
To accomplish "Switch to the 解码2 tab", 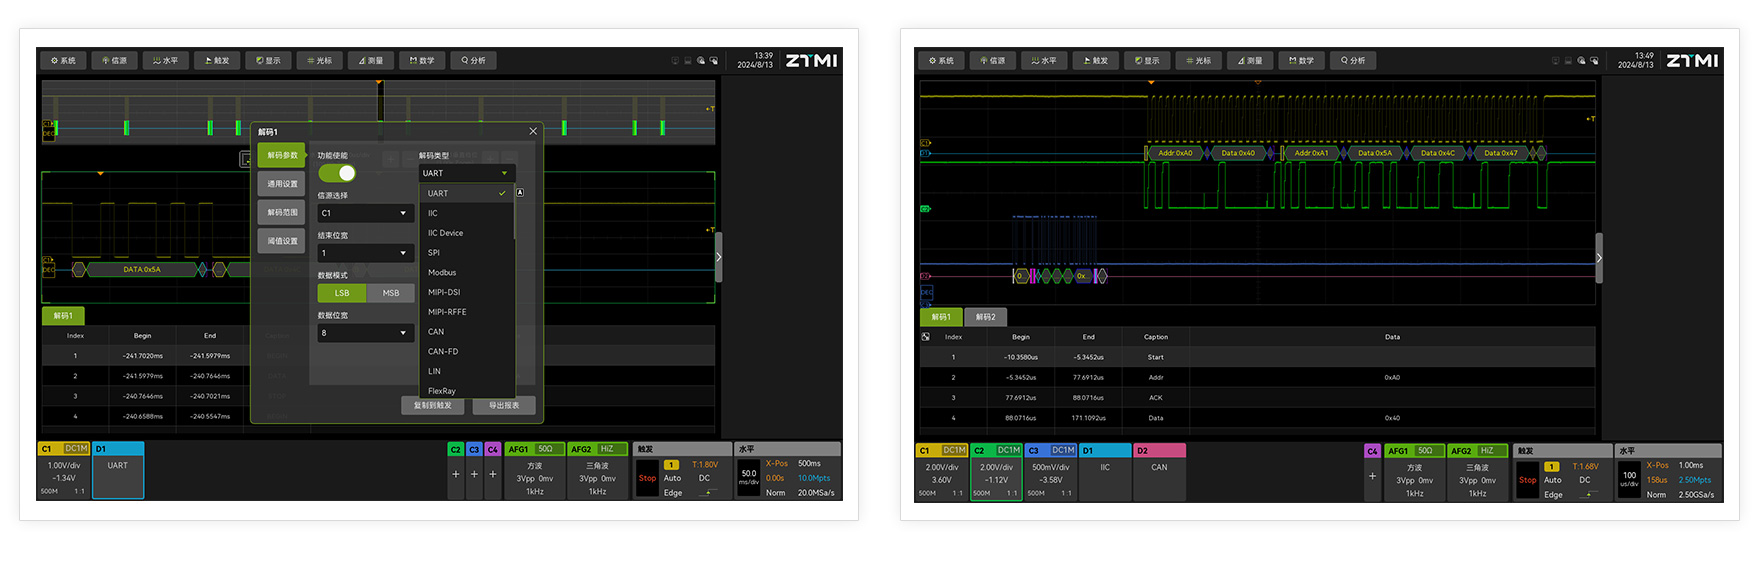I will [x=985, y=317].
